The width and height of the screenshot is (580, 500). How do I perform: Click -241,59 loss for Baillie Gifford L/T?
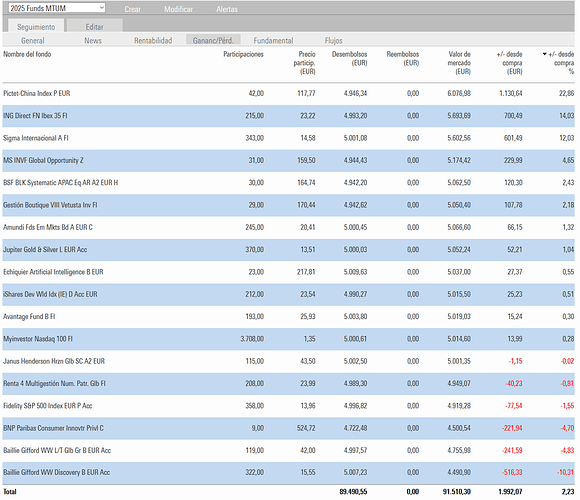[512, 450]
